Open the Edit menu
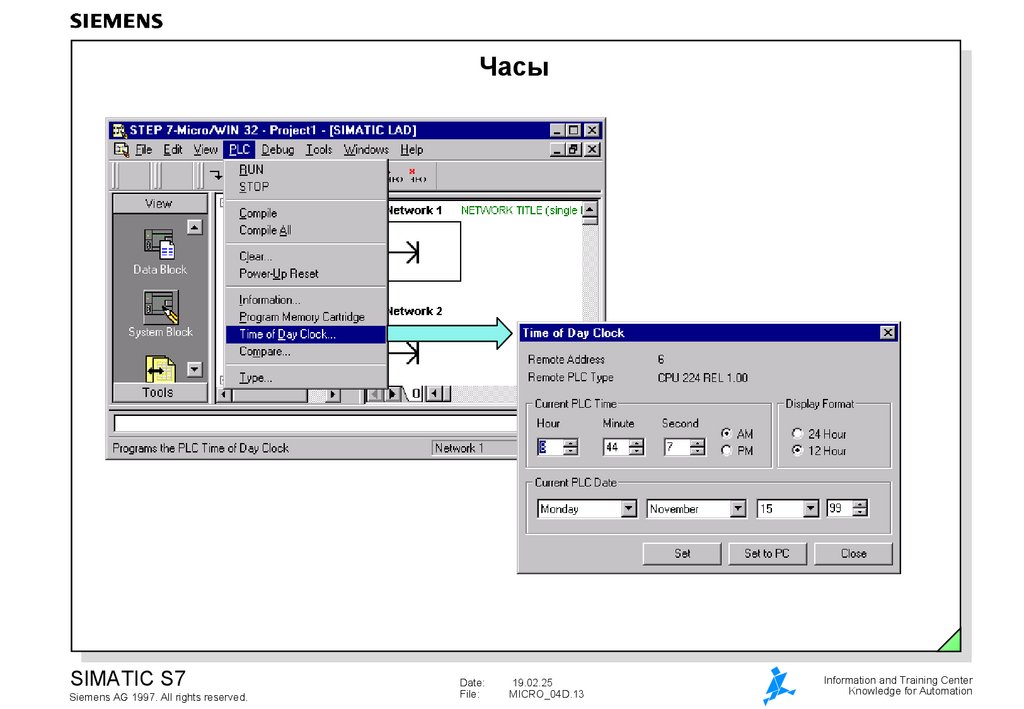 click(x=172, y=150)
